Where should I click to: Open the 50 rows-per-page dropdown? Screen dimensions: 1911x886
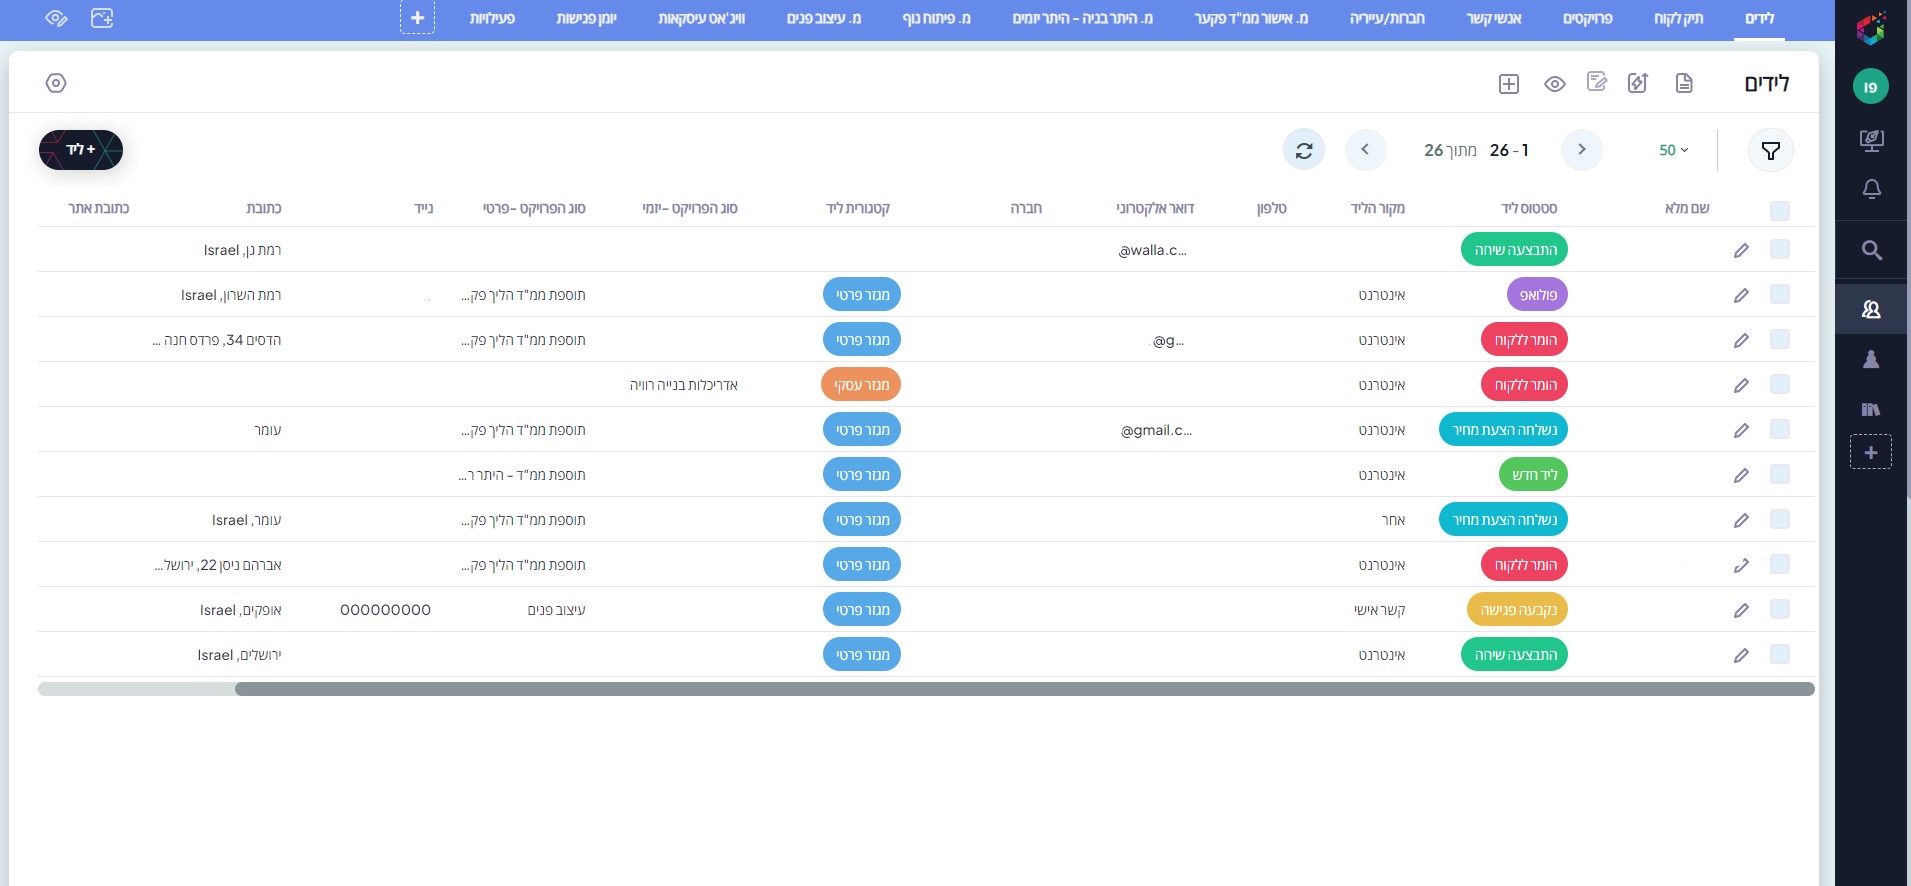coord(1673,150)
